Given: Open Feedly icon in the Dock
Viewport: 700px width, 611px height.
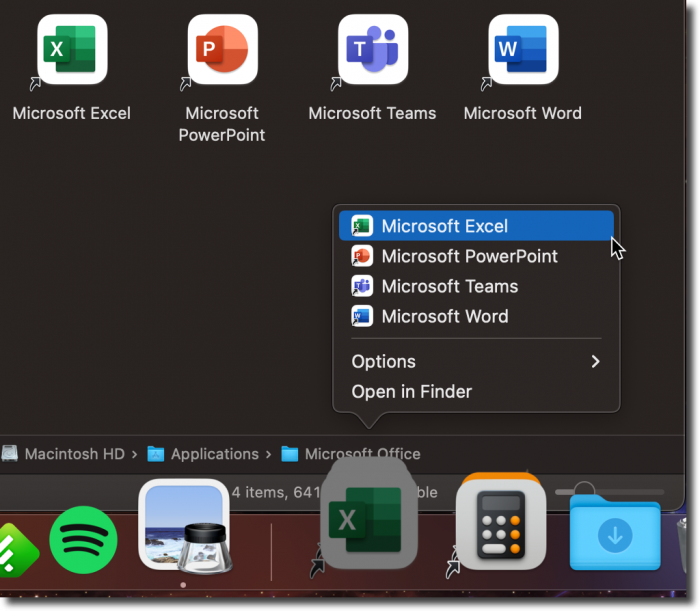Looking at the screenshot, I should pyautogui.click(x=16, y=550).
